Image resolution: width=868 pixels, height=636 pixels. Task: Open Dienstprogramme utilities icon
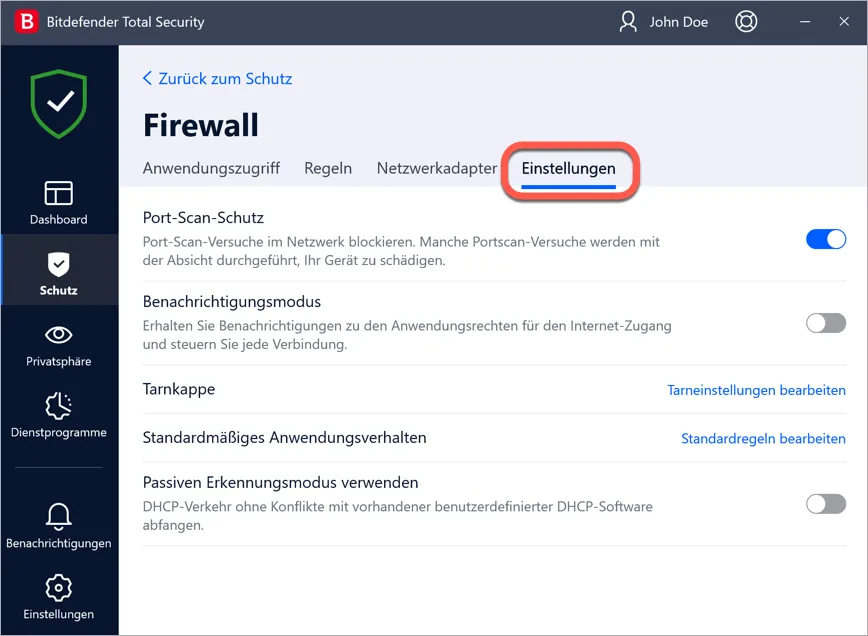click(x=59, y=405)
